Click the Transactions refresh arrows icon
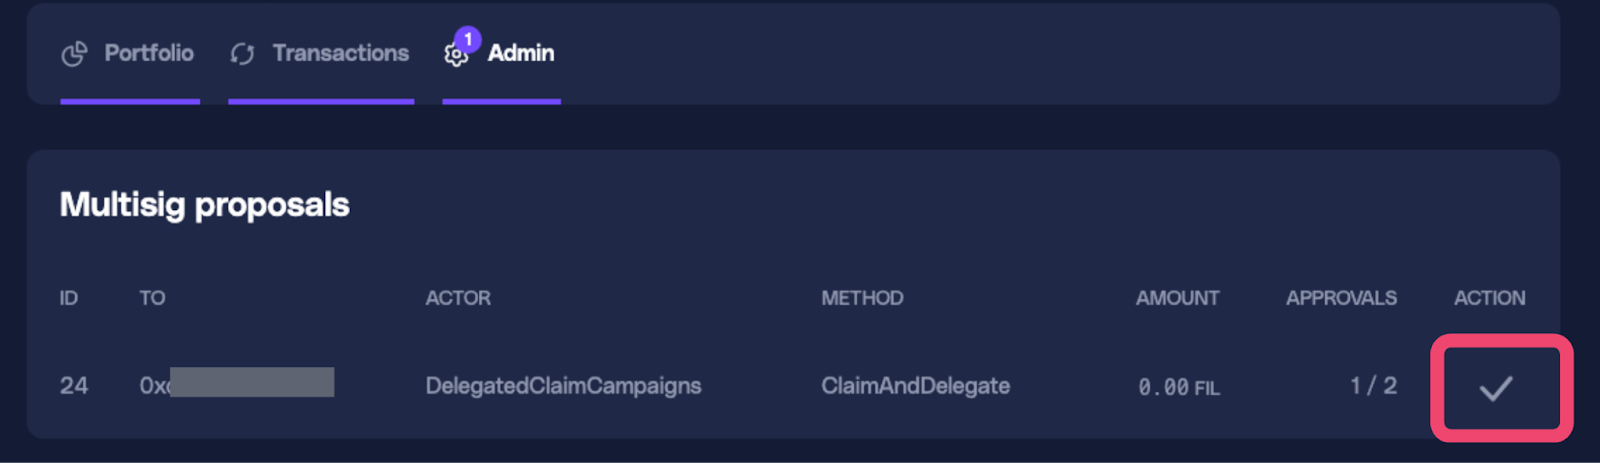The width and height of the screenshot is (1600, 463). tap(242, 54)
